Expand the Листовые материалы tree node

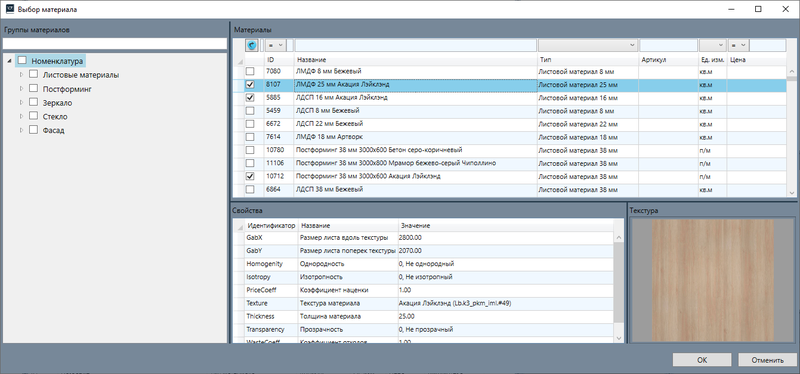click(x=21, y=75)
